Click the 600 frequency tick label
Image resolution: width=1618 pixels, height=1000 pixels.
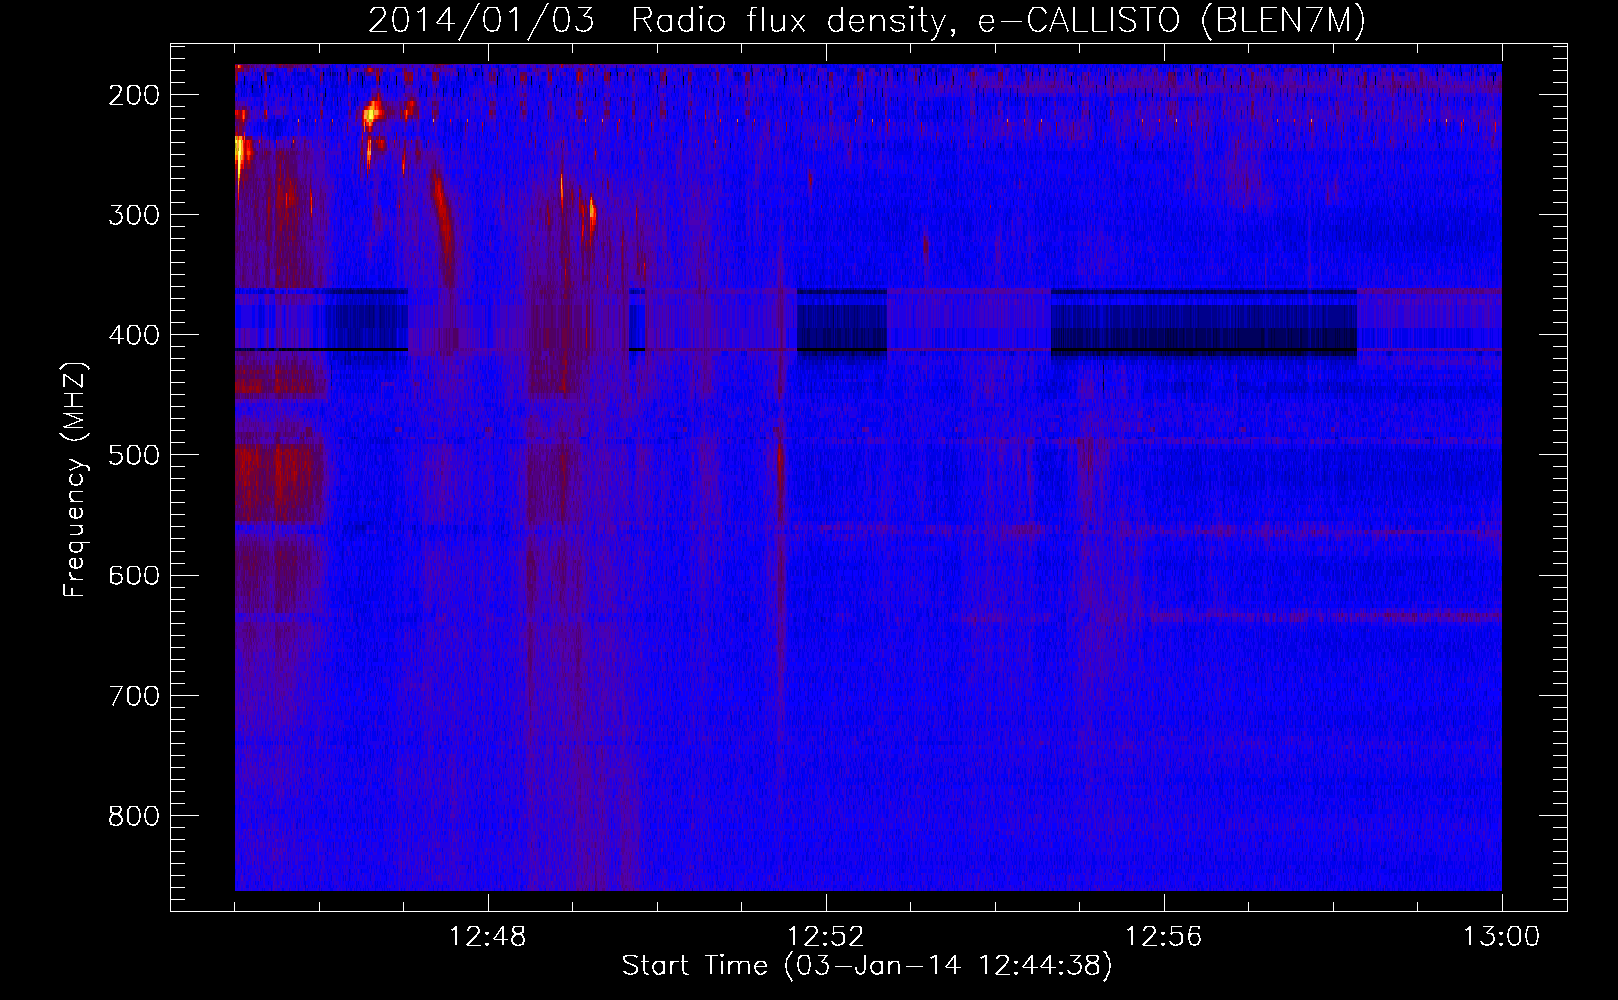click(133, 575)
